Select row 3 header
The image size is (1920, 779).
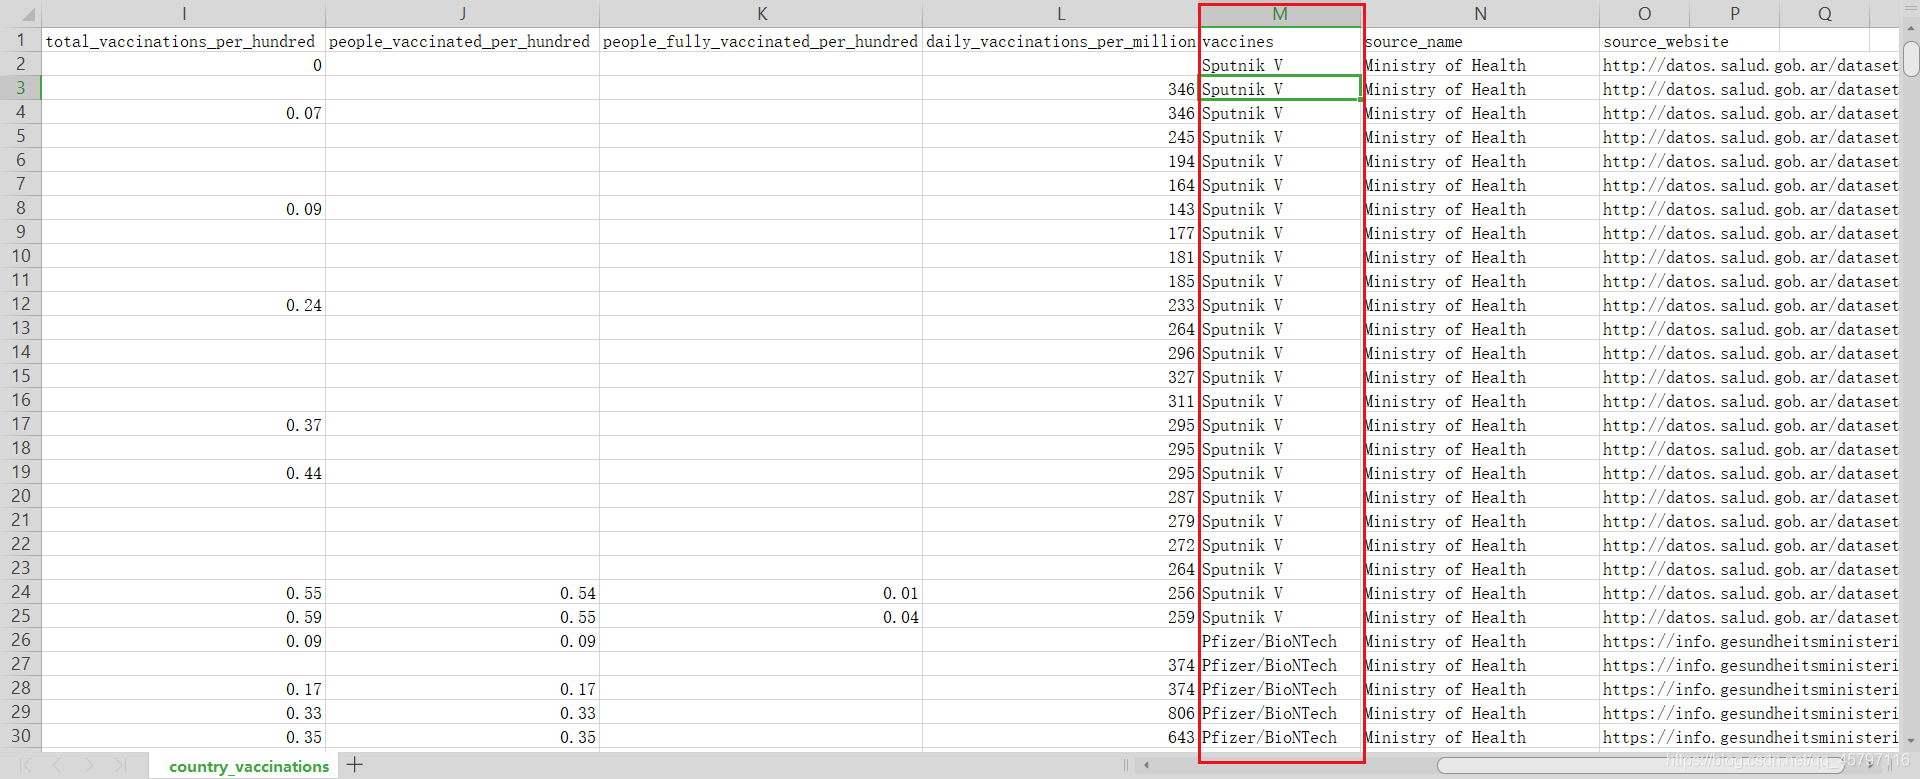click(20, 88)
